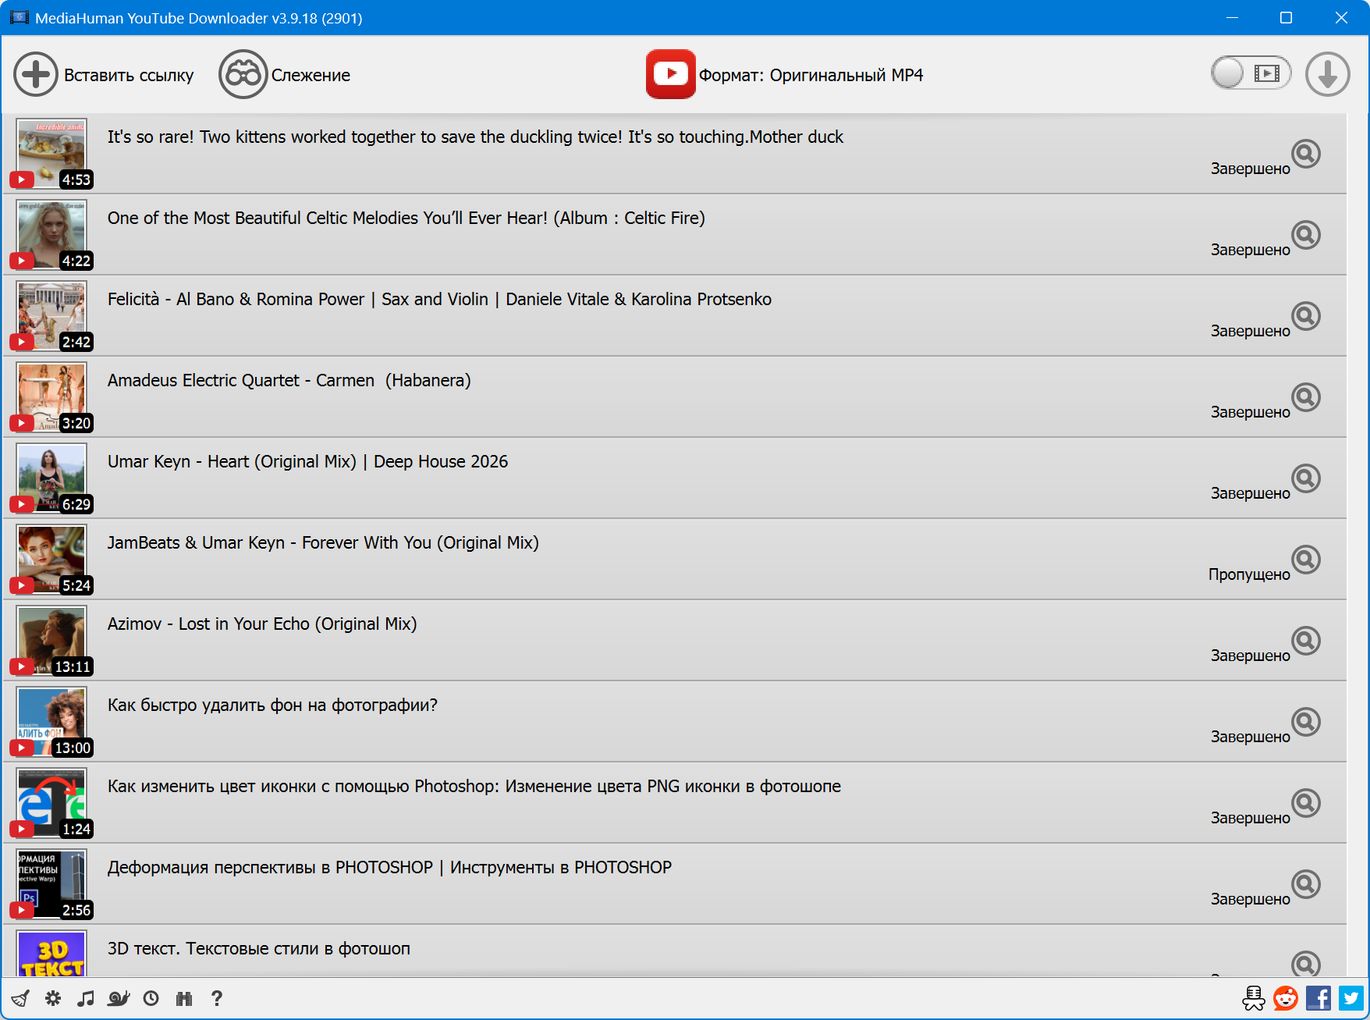
Task: Click thumbnail of Felicità video
Action: click(x=52, y=316)
